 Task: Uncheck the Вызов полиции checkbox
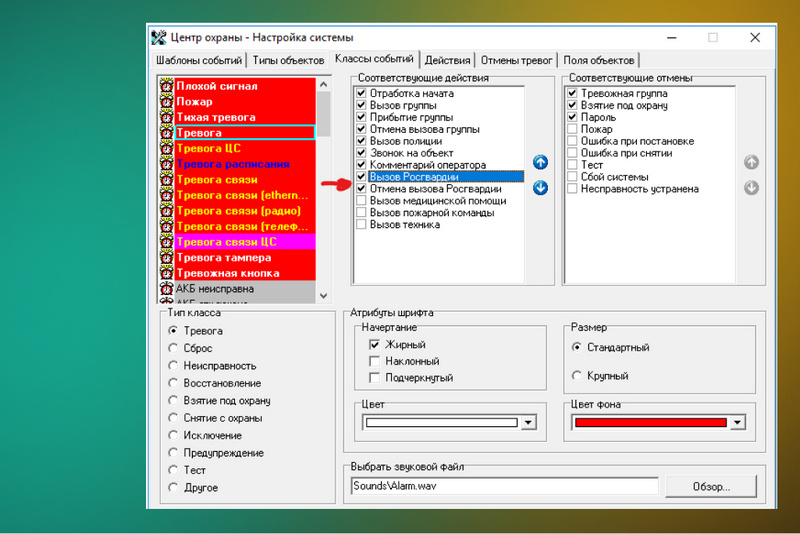(361, 141)
